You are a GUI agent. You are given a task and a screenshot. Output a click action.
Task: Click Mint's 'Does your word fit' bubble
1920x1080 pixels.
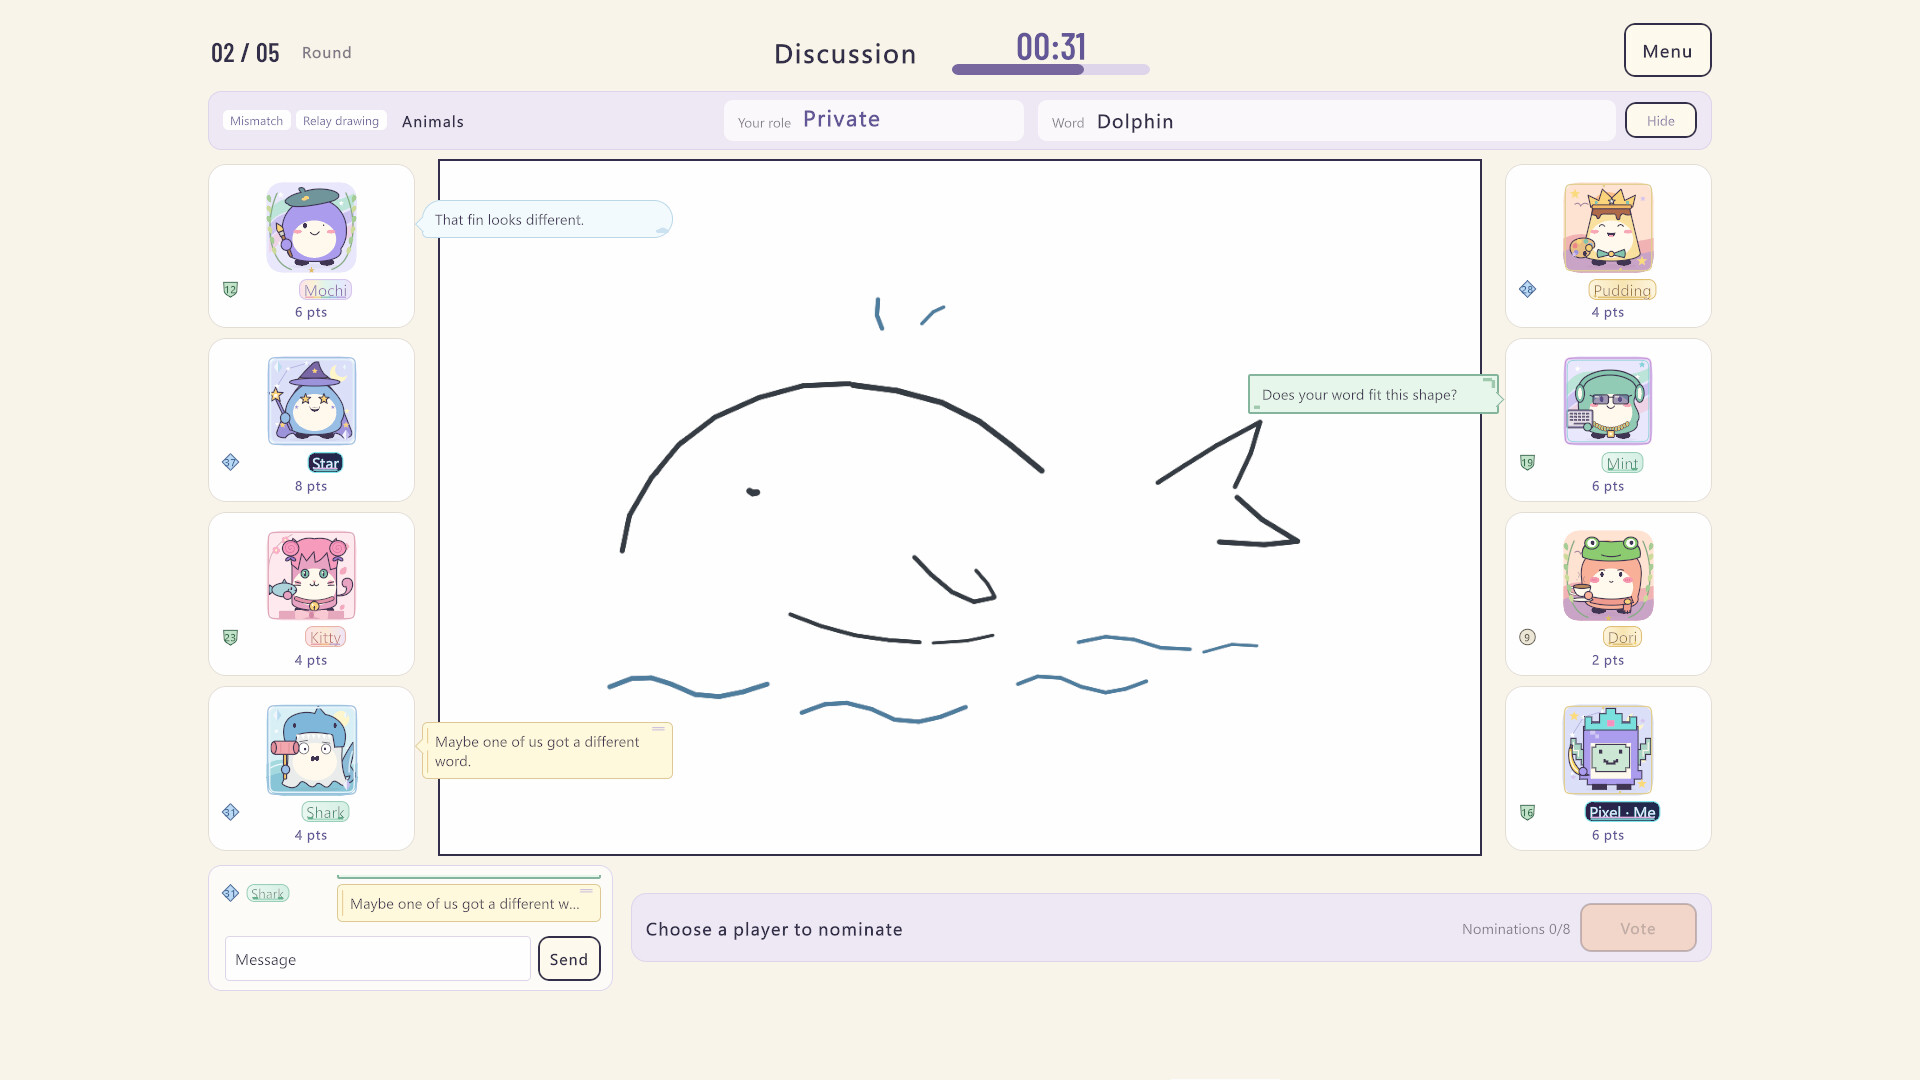coord(1373,394)
